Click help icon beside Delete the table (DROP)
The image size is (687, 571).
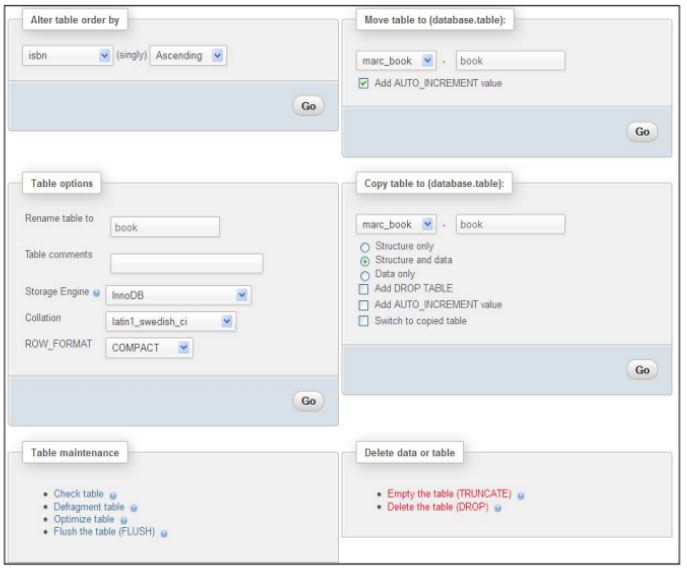pyautogui.click(x=497, y=508)
